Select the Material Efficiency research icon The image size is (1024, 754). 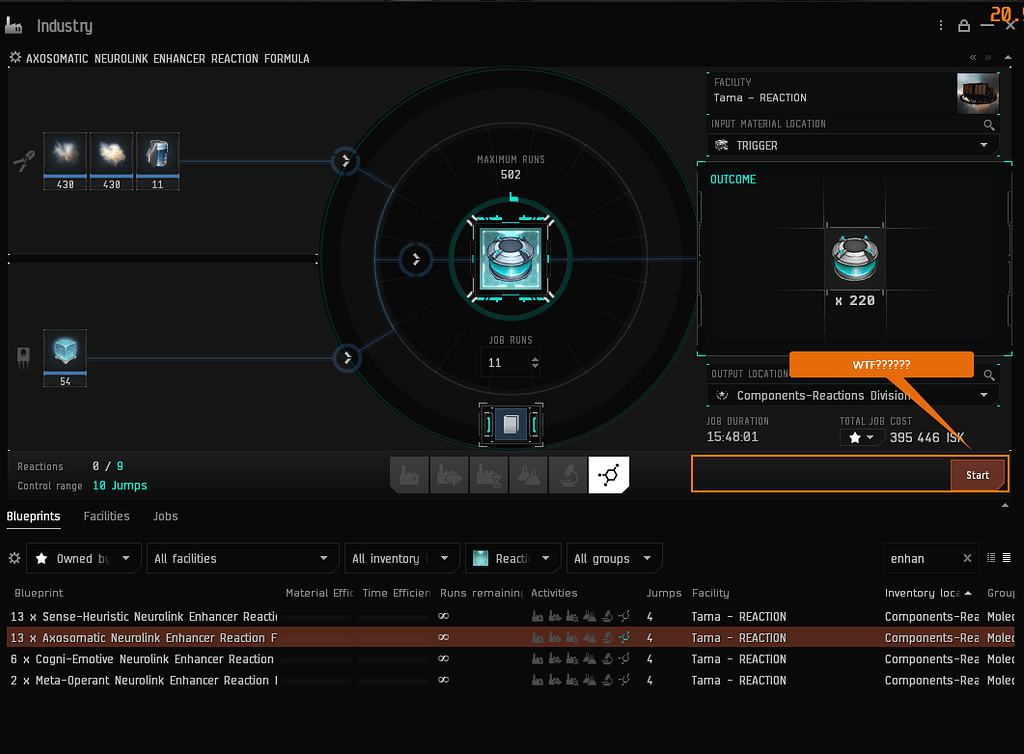(x=449, y=475)
